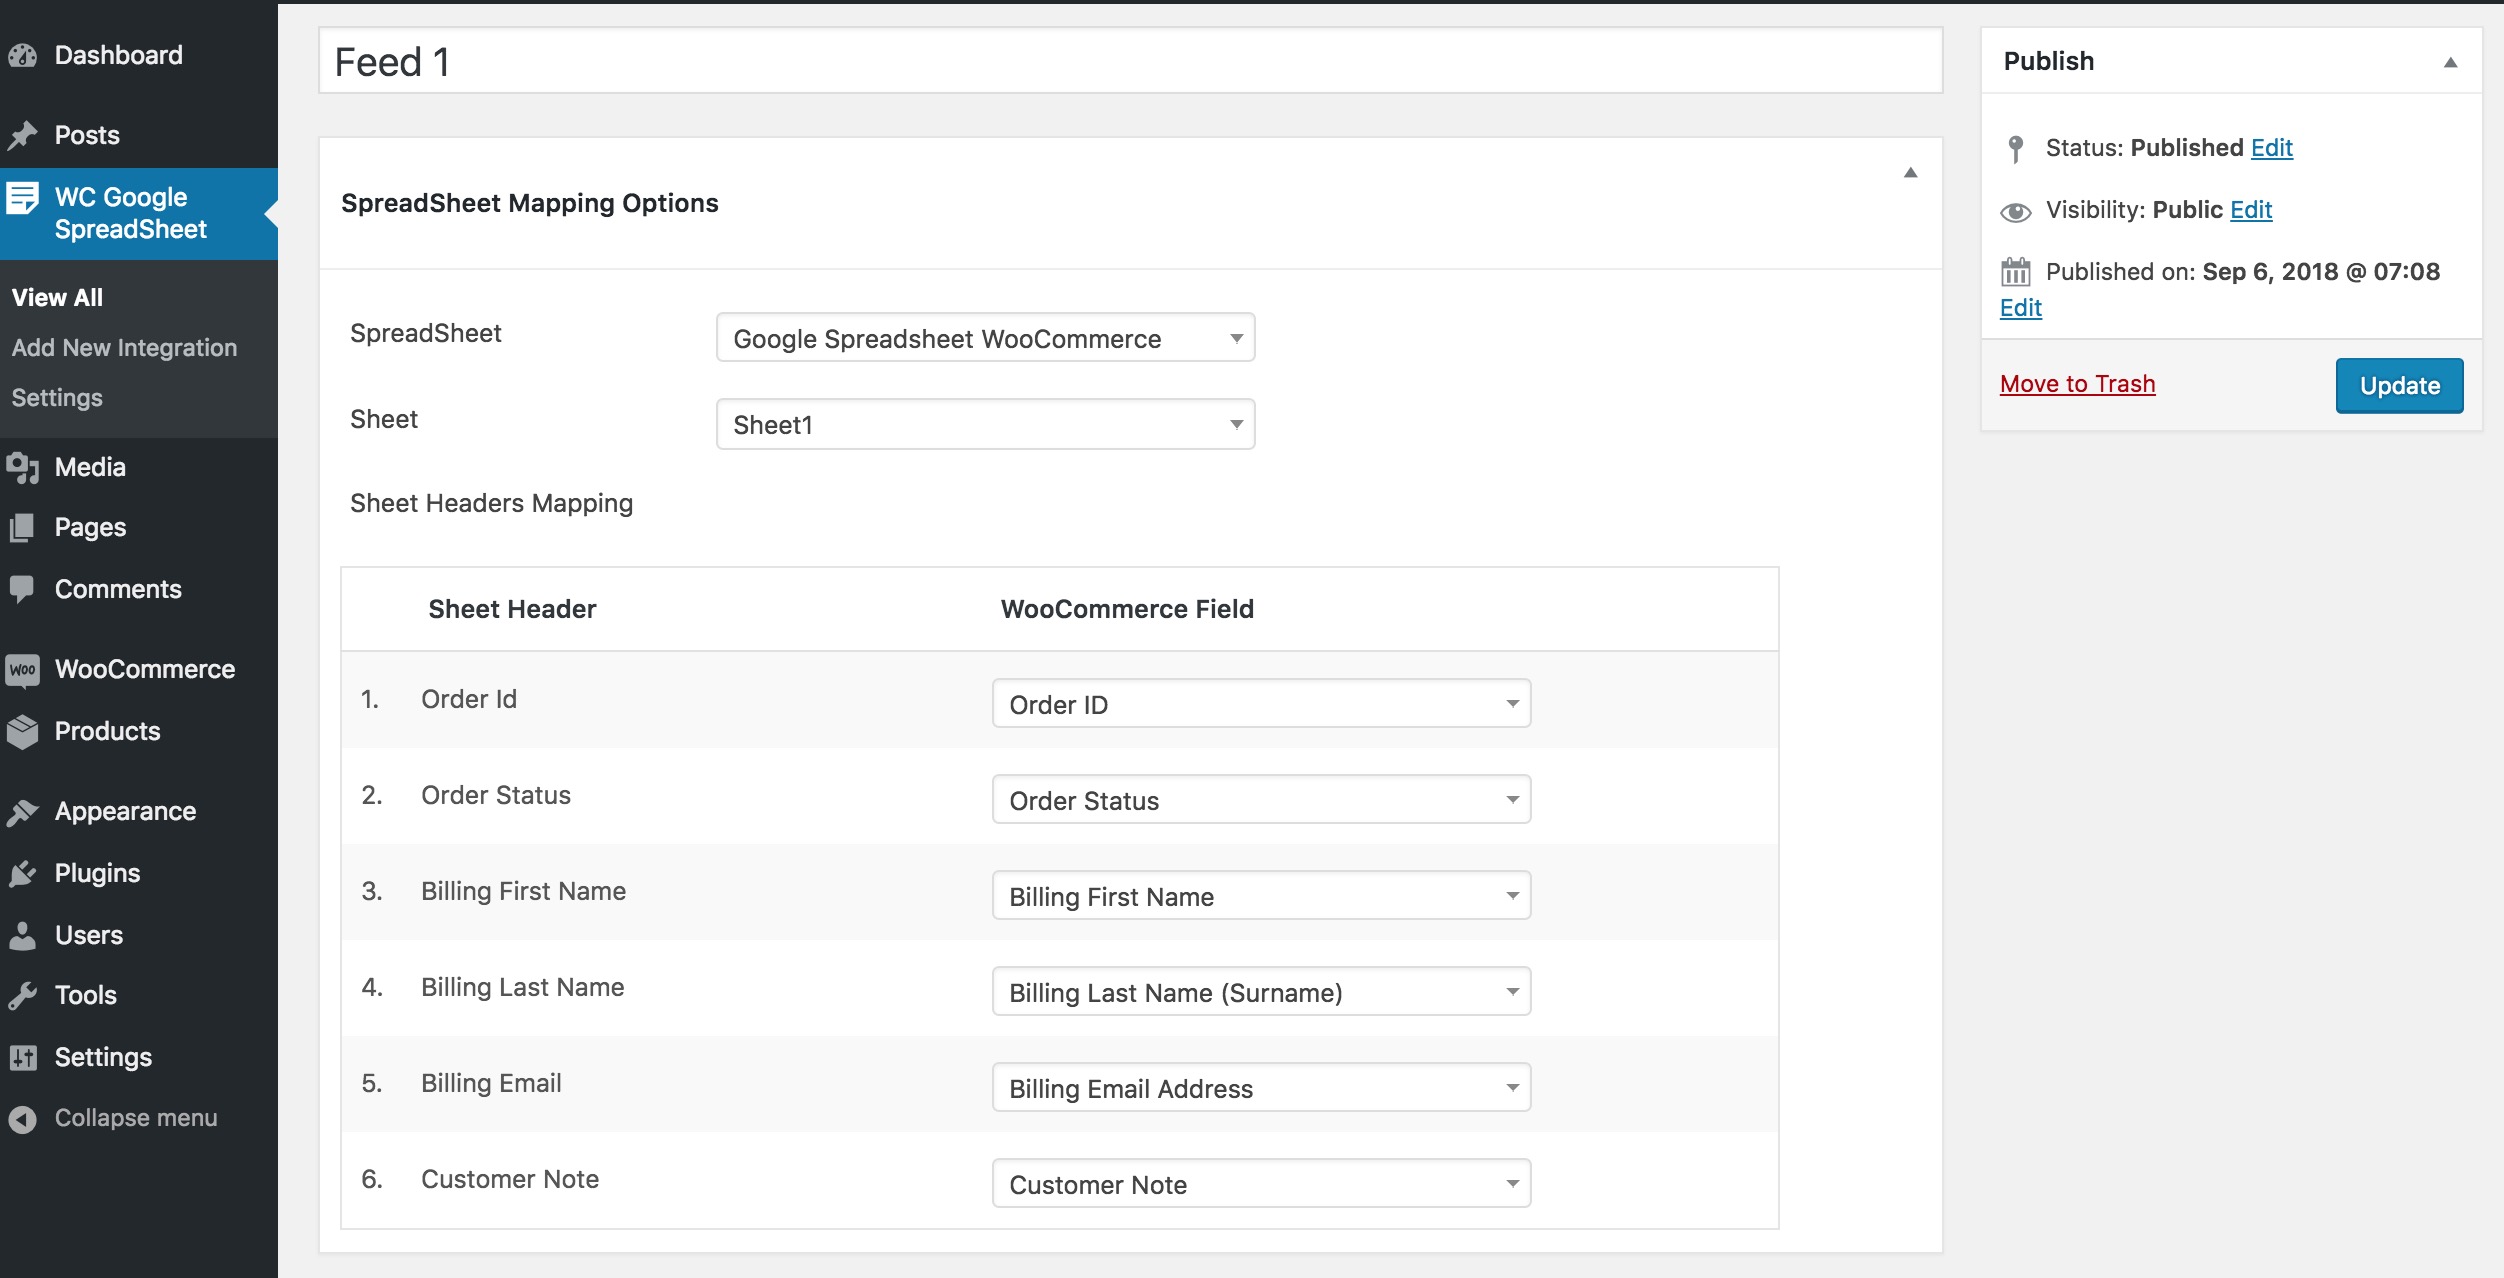Collapse the Publish panel

click(2452, 63)
